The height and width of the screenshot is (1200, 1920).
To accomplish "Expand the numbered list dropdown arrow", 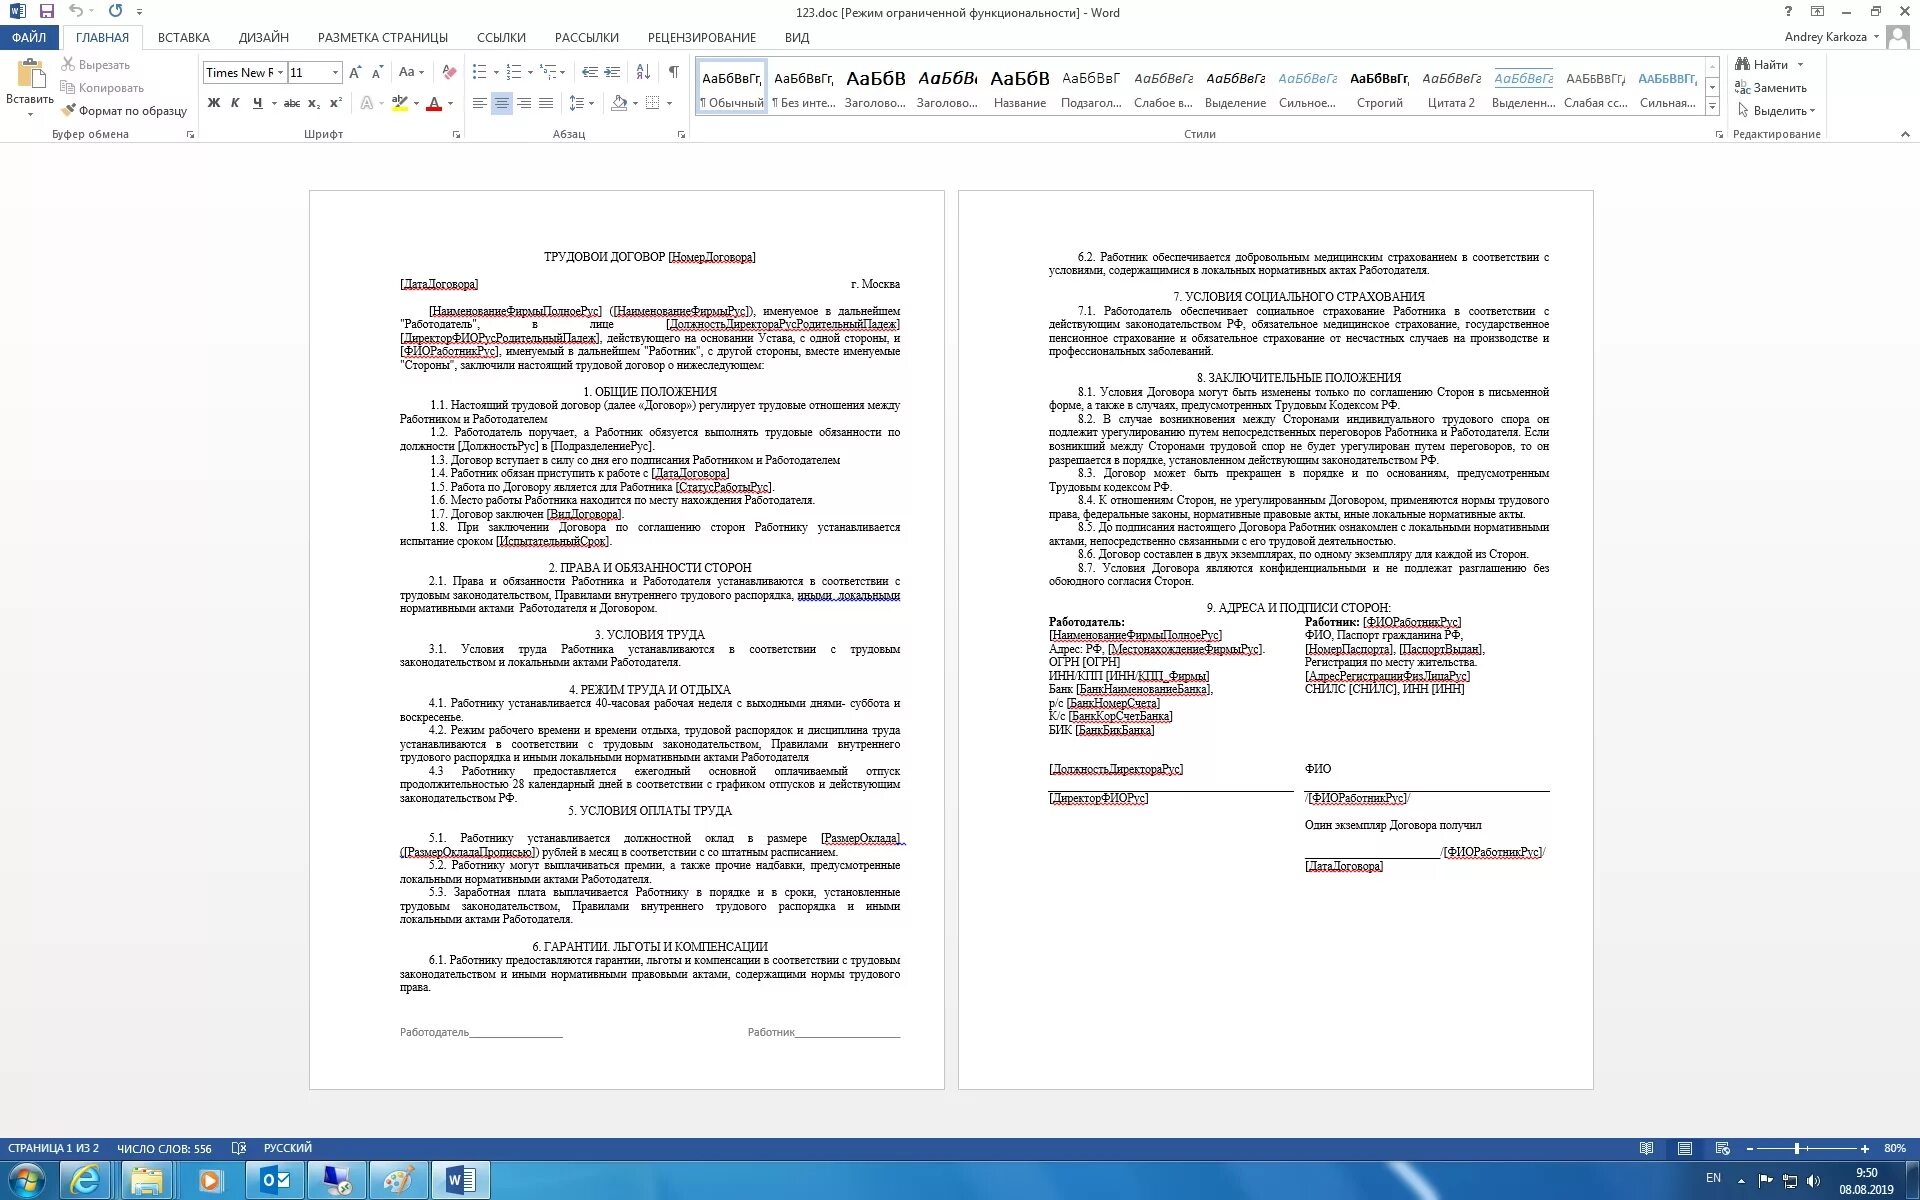I will 530,72.
